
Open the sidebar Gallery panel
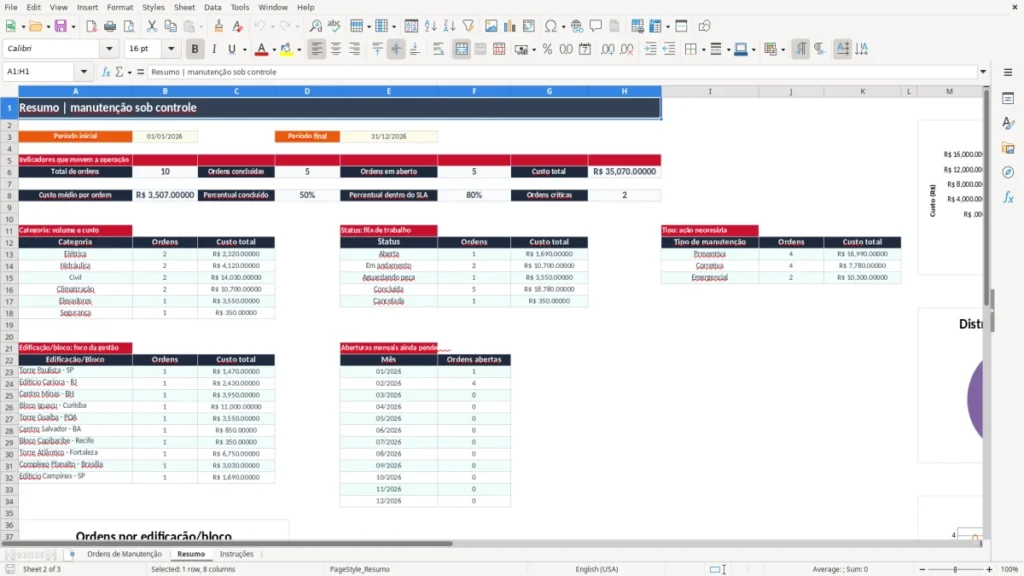1008,148
